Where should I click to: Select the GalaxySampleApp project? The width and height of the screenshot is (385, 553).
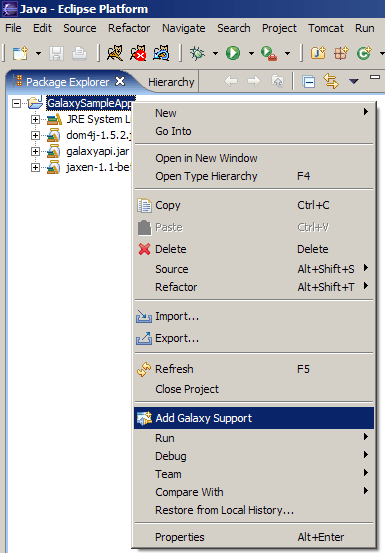click(90, 103)
